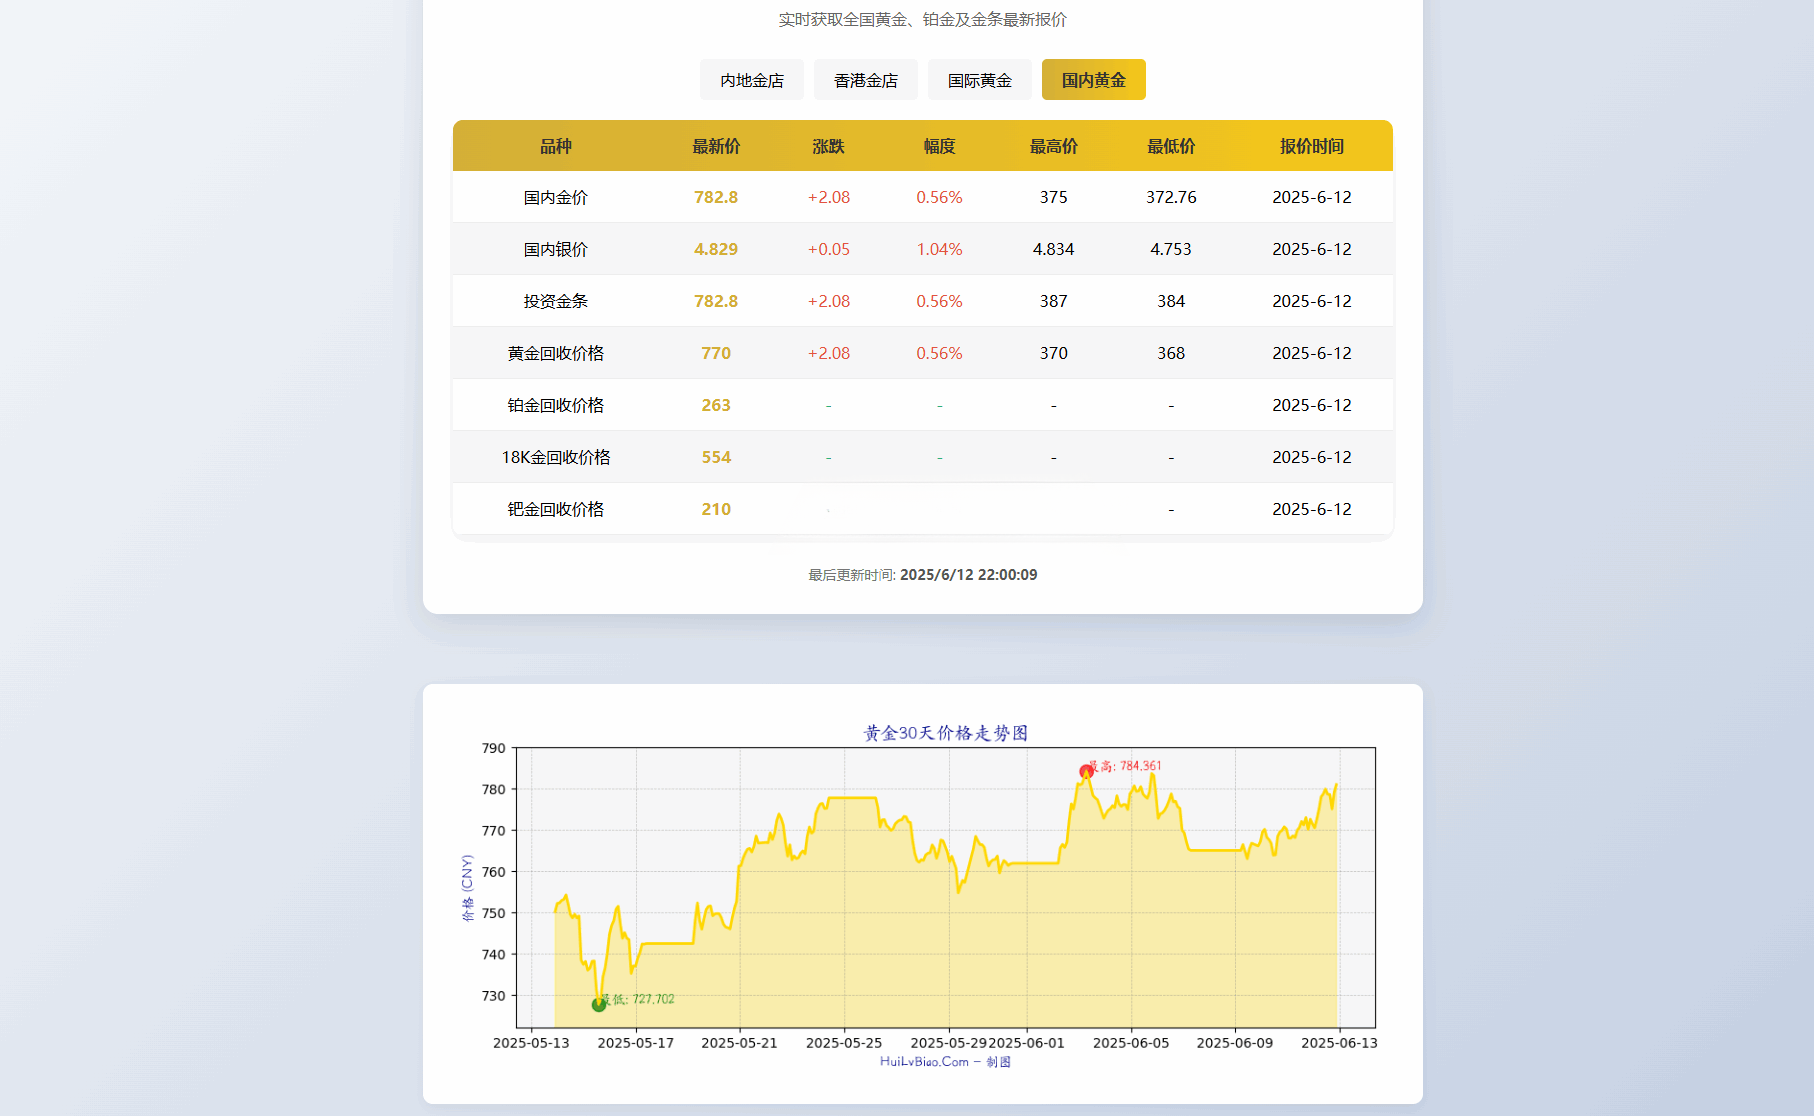Click the 报价时间 column header
The image size is (1814, 1116).
click(x=1312, y=145)
